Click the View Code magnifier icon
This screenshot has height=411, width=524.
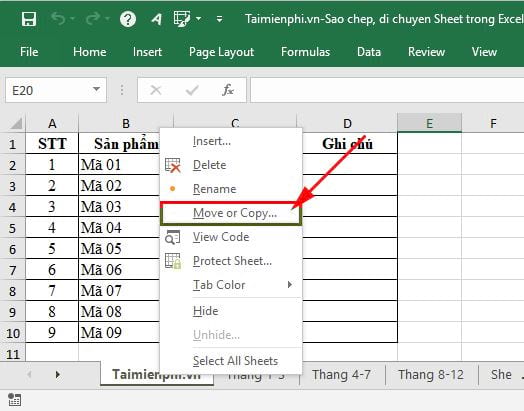tap(173, 237)
